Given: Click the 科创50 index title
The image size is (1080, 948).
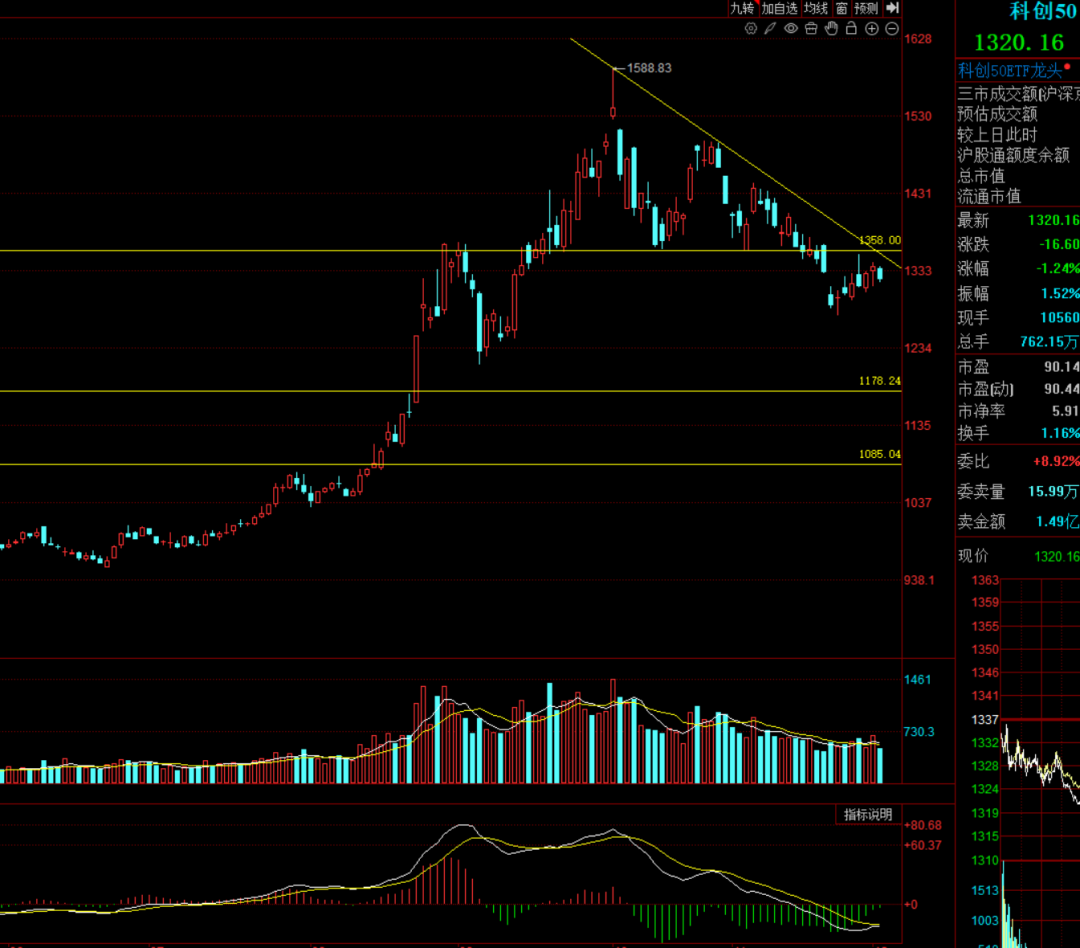Looking at the screenshot, I should tap(1030, 12).
